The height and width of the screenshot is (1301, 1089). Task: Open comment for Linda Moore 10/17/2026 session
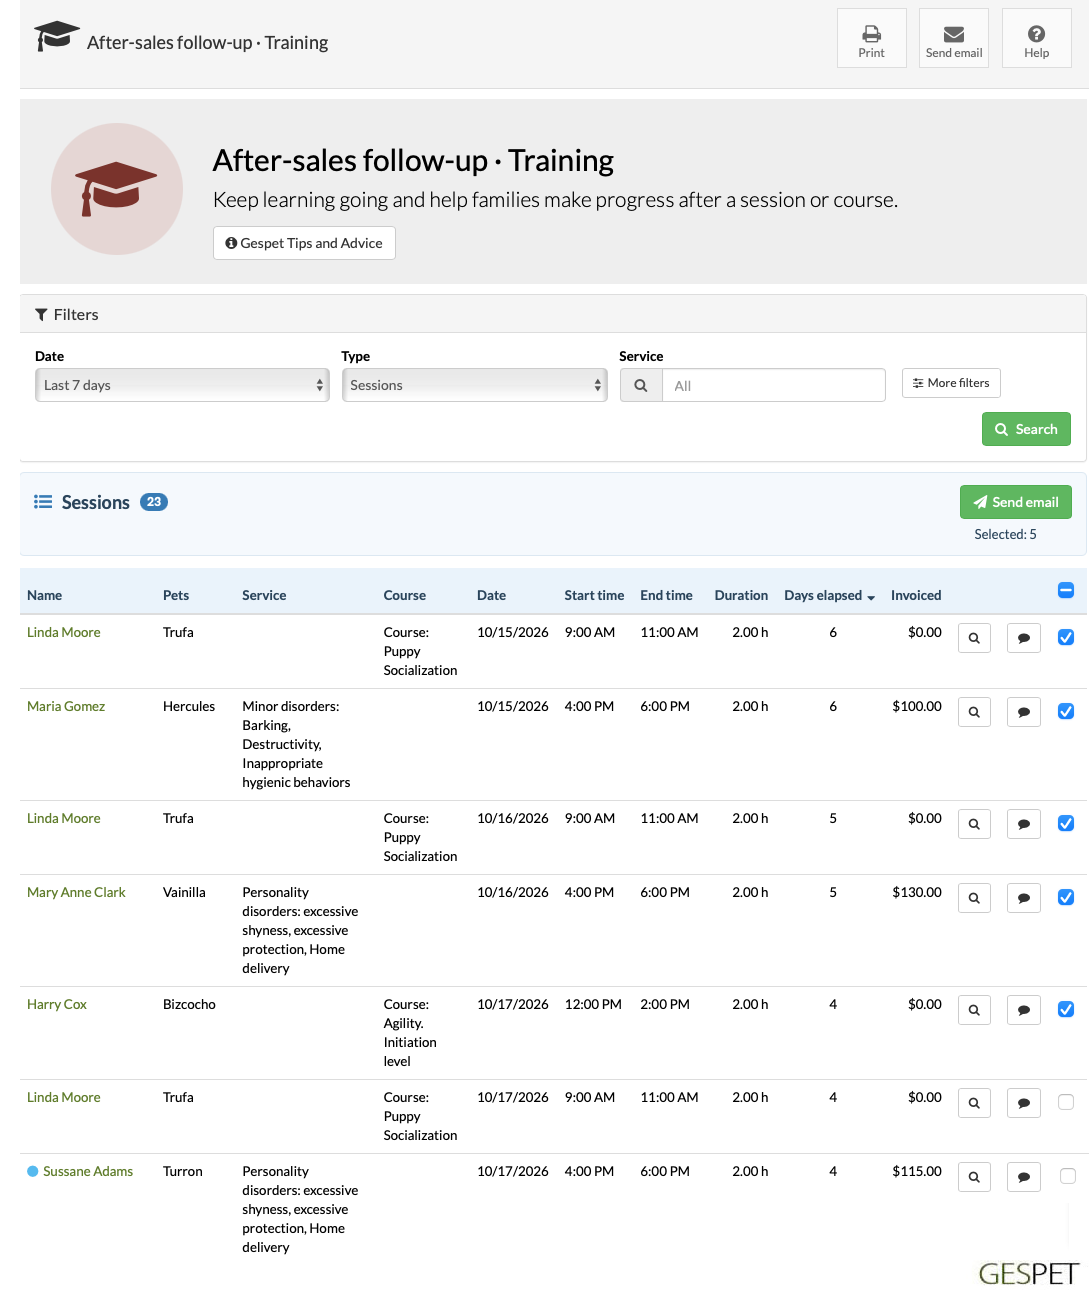coord(1023,1103)
